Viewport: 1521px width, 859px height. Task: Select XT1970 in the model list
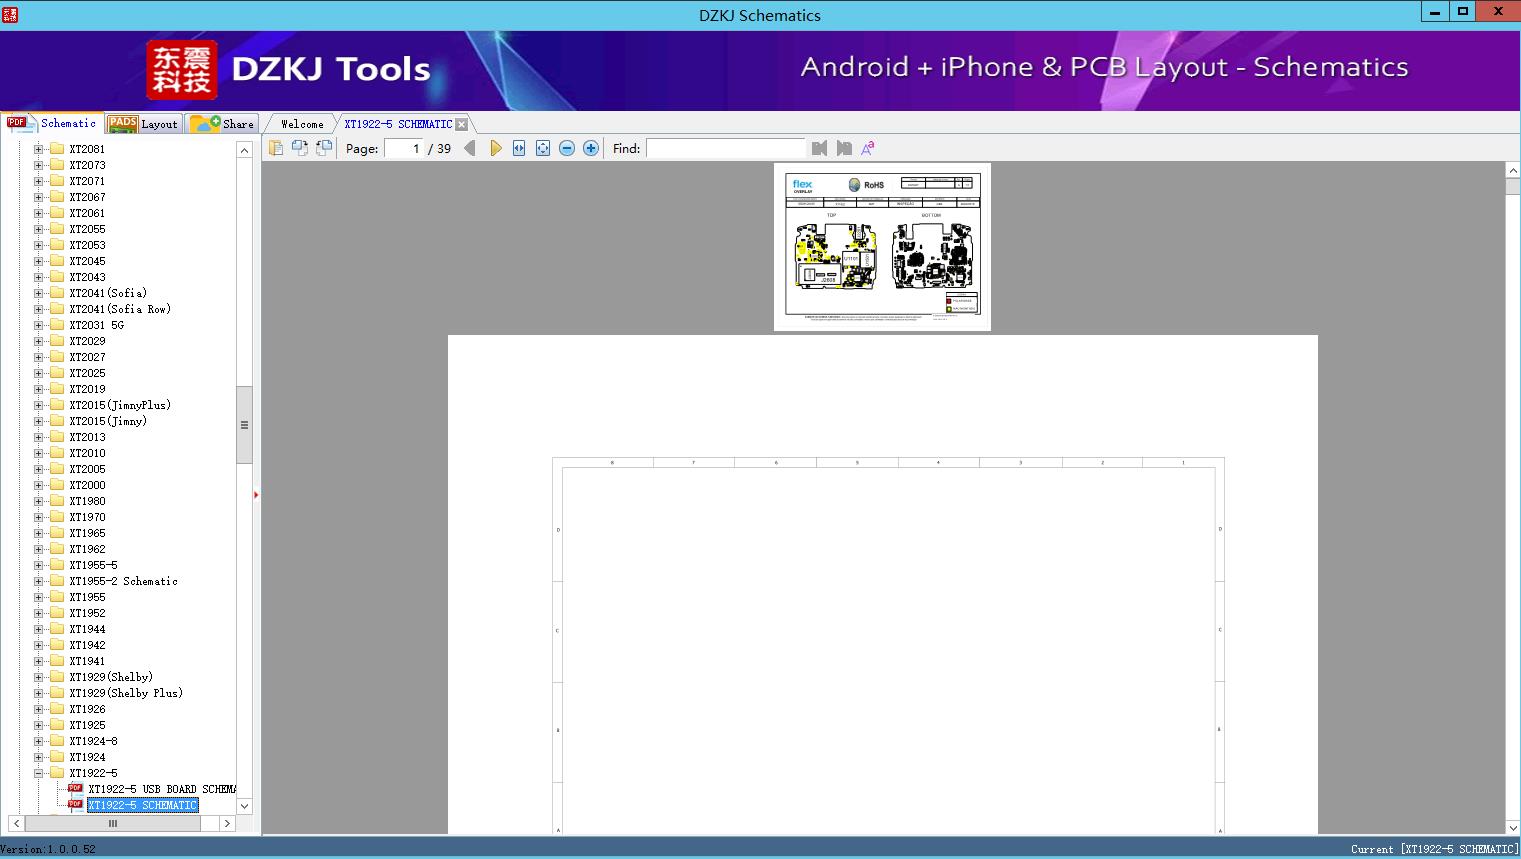87,517
